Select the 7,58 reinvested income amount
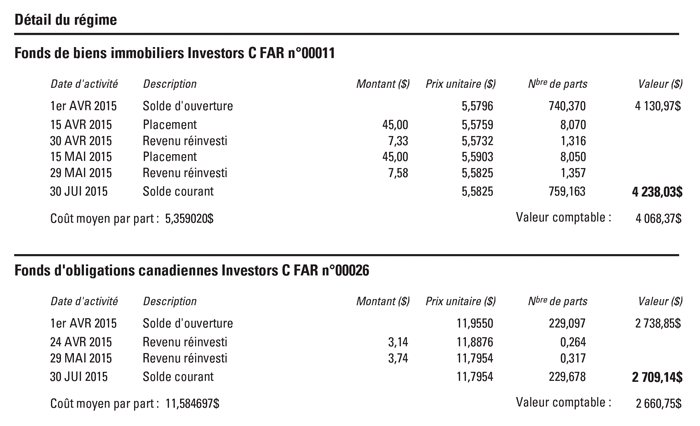 [397, 173]
